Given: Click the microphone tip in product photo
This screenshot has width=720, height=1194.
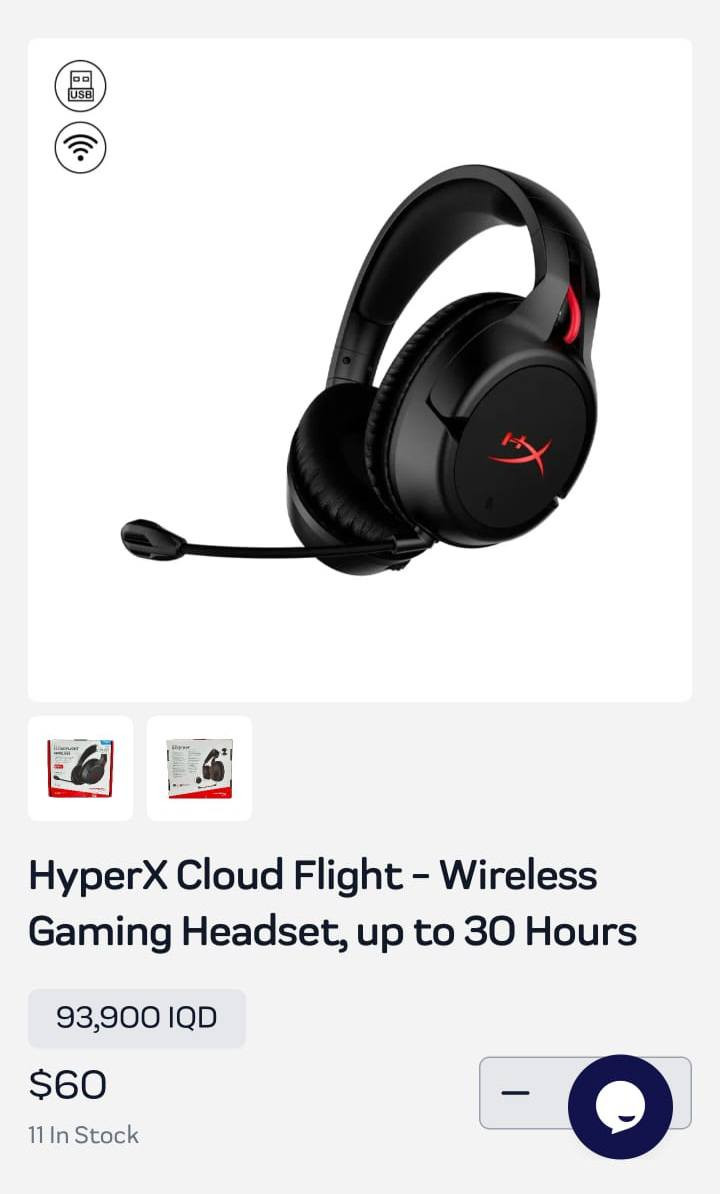Looking at the screenshot, I should click(x=152, y=539).
